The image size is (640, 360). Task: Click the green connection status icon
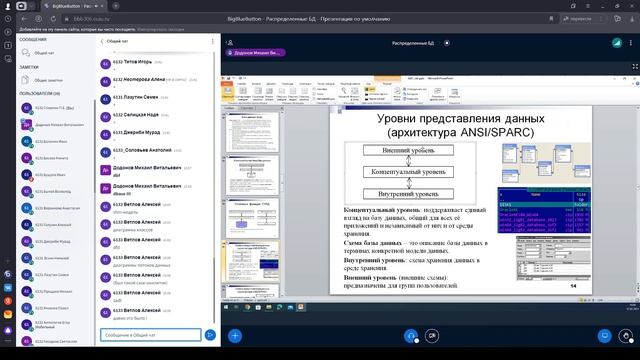click(617, 43)
